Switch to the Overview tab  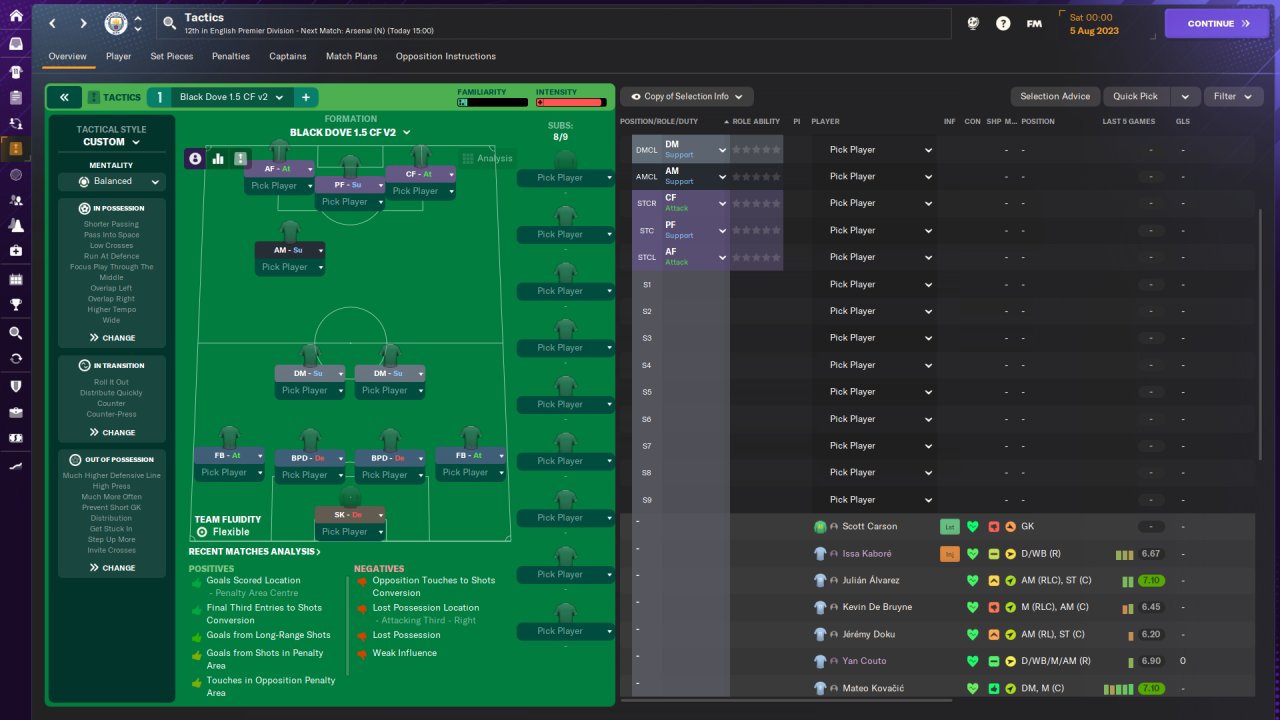tap(68, 56)
